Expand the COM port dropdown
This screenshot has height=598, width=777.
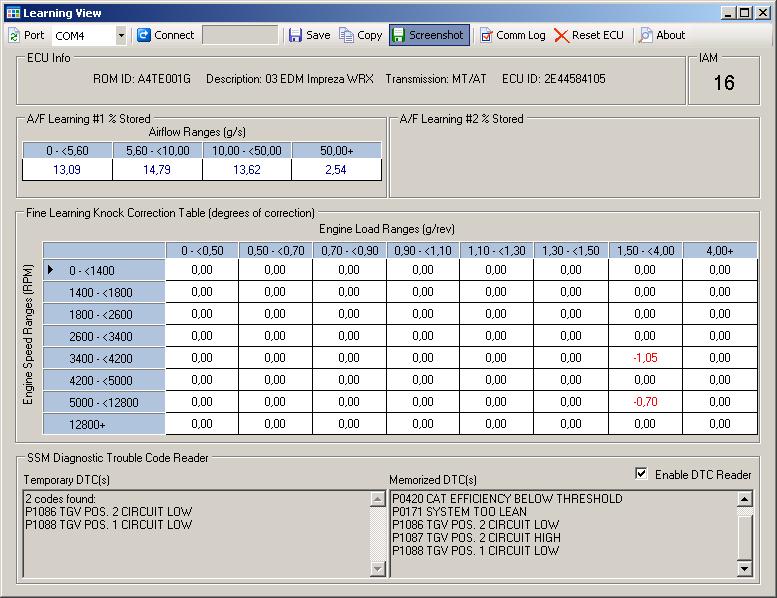pyautogui.click(x=121, y=35)
